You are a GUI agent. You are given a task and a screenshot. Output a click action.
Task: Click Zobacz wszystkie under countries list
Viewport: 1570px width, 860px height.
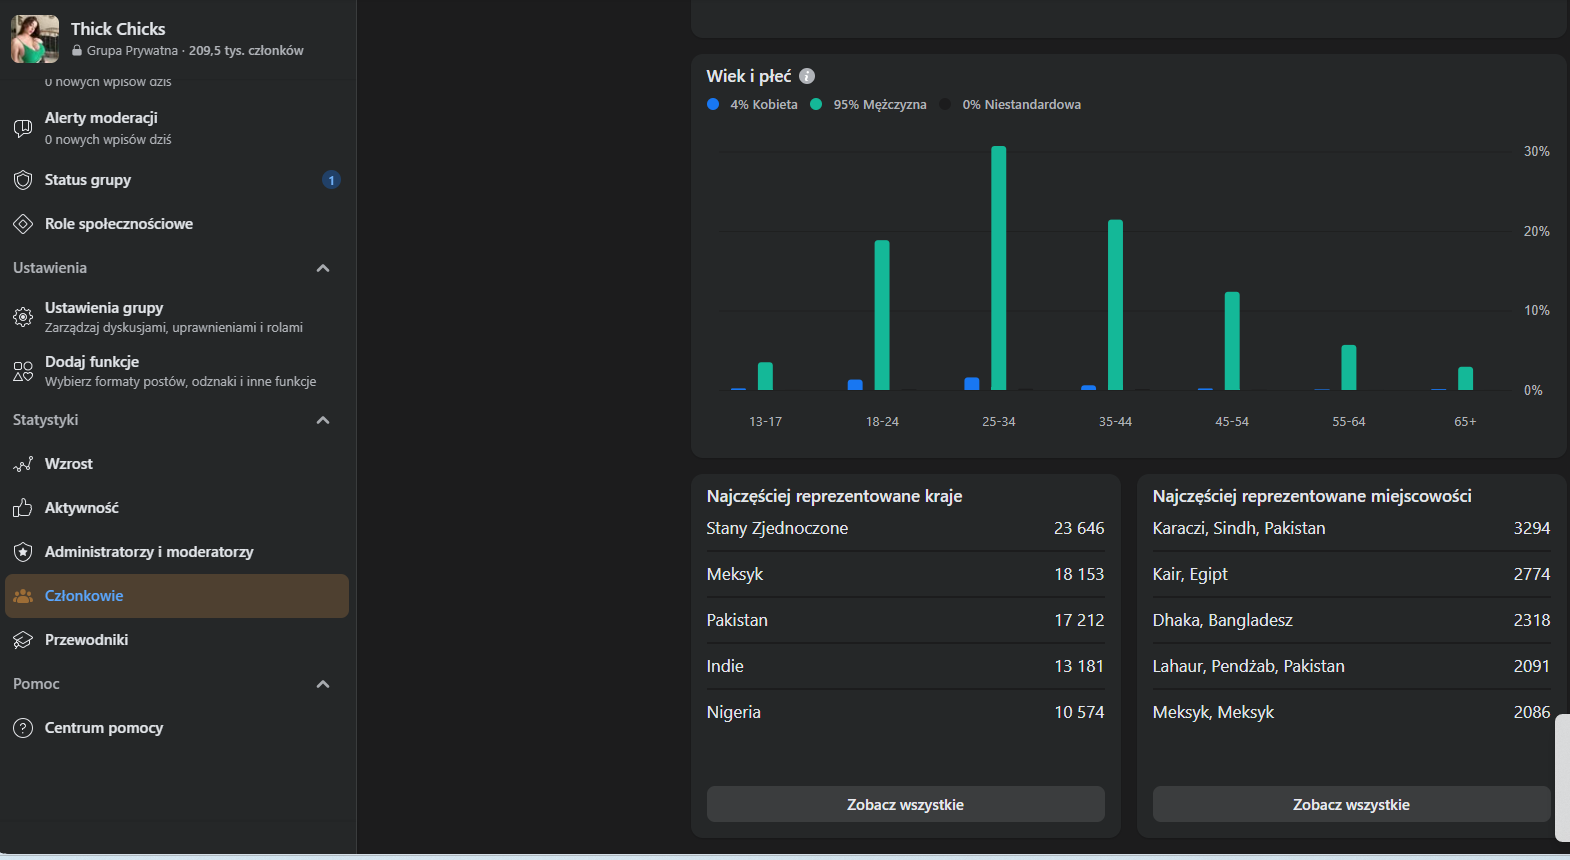tap(905, 804)
